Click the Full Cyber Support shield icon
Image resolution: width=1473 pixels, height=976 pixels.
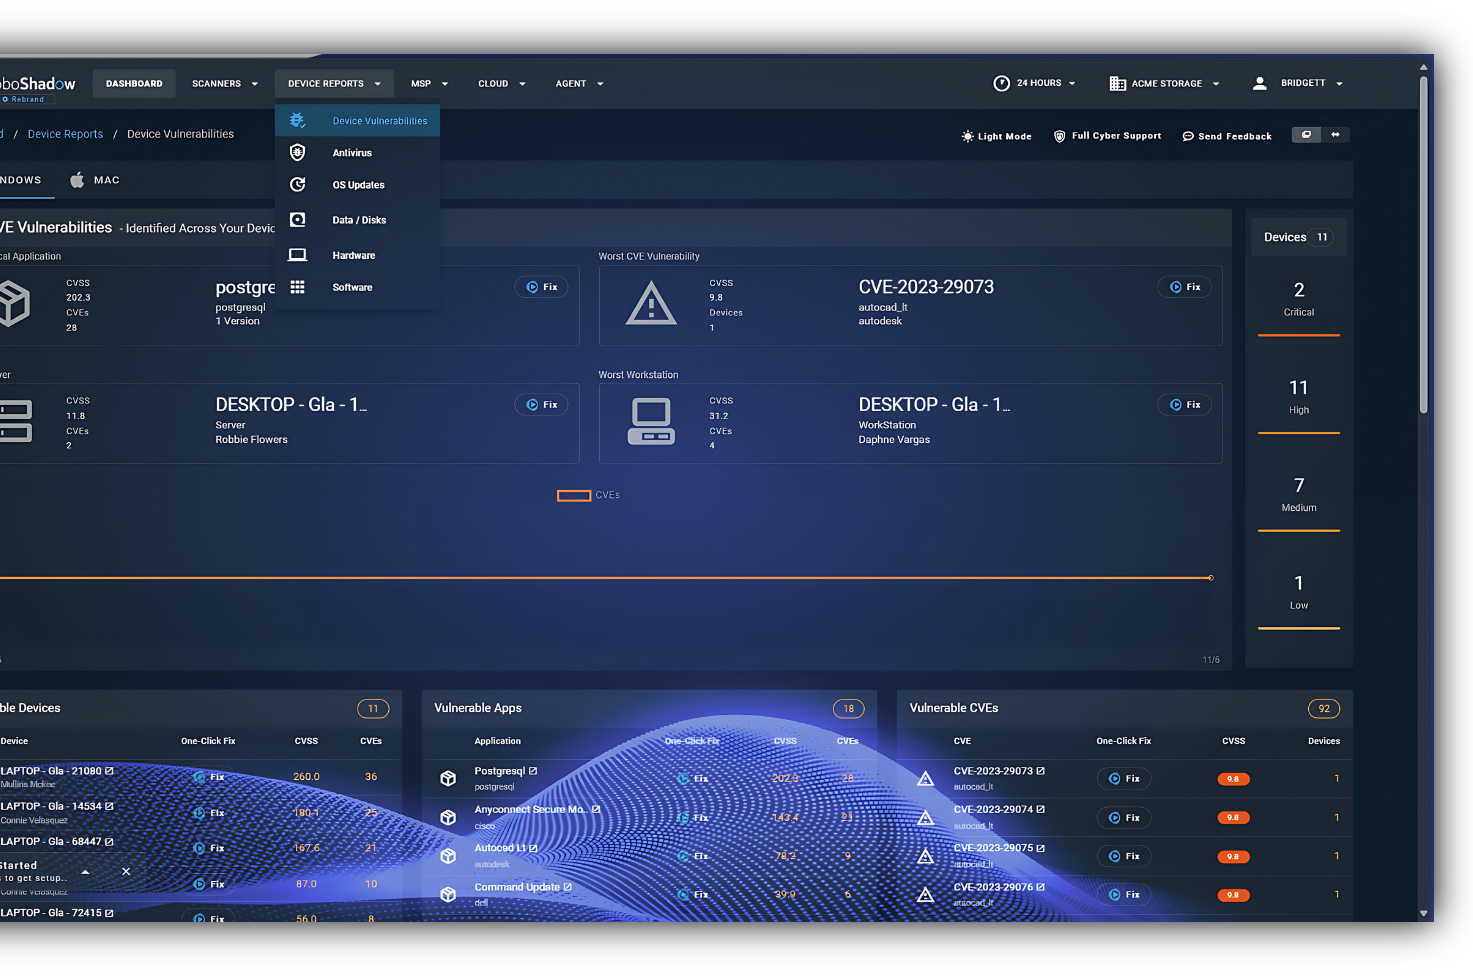point(1060,135)
